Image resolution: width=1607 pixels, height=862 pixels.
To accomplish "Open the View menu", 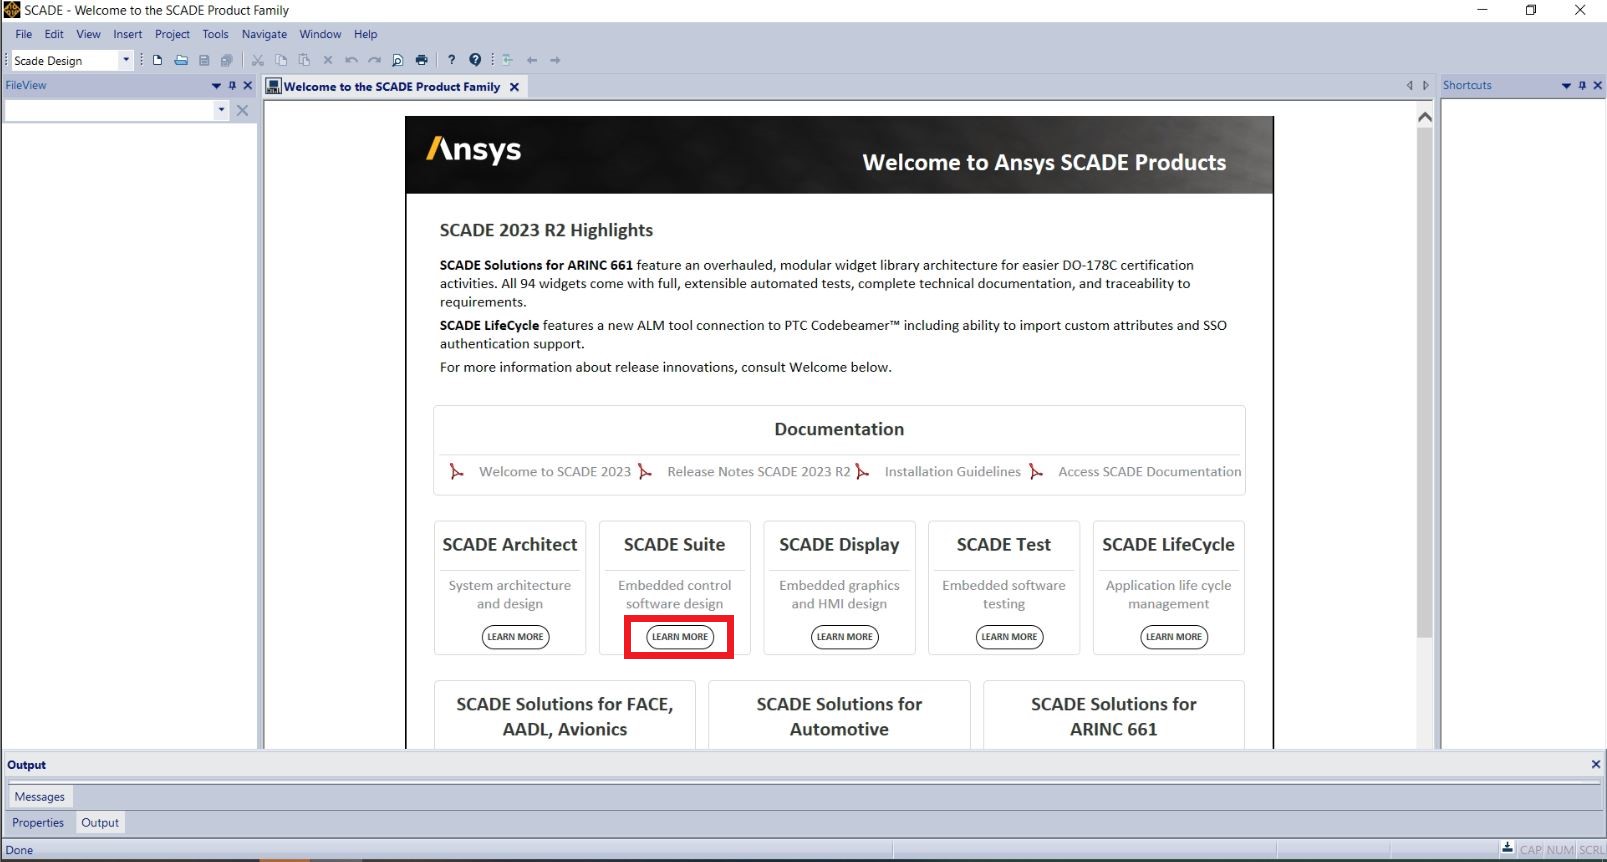I will pyautogui.click(x=88, y=34).
